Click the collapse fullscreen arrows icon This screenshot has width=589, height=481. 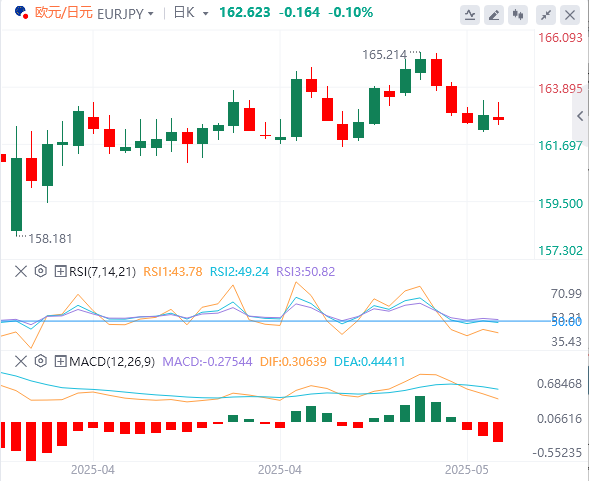pos(545,15)
